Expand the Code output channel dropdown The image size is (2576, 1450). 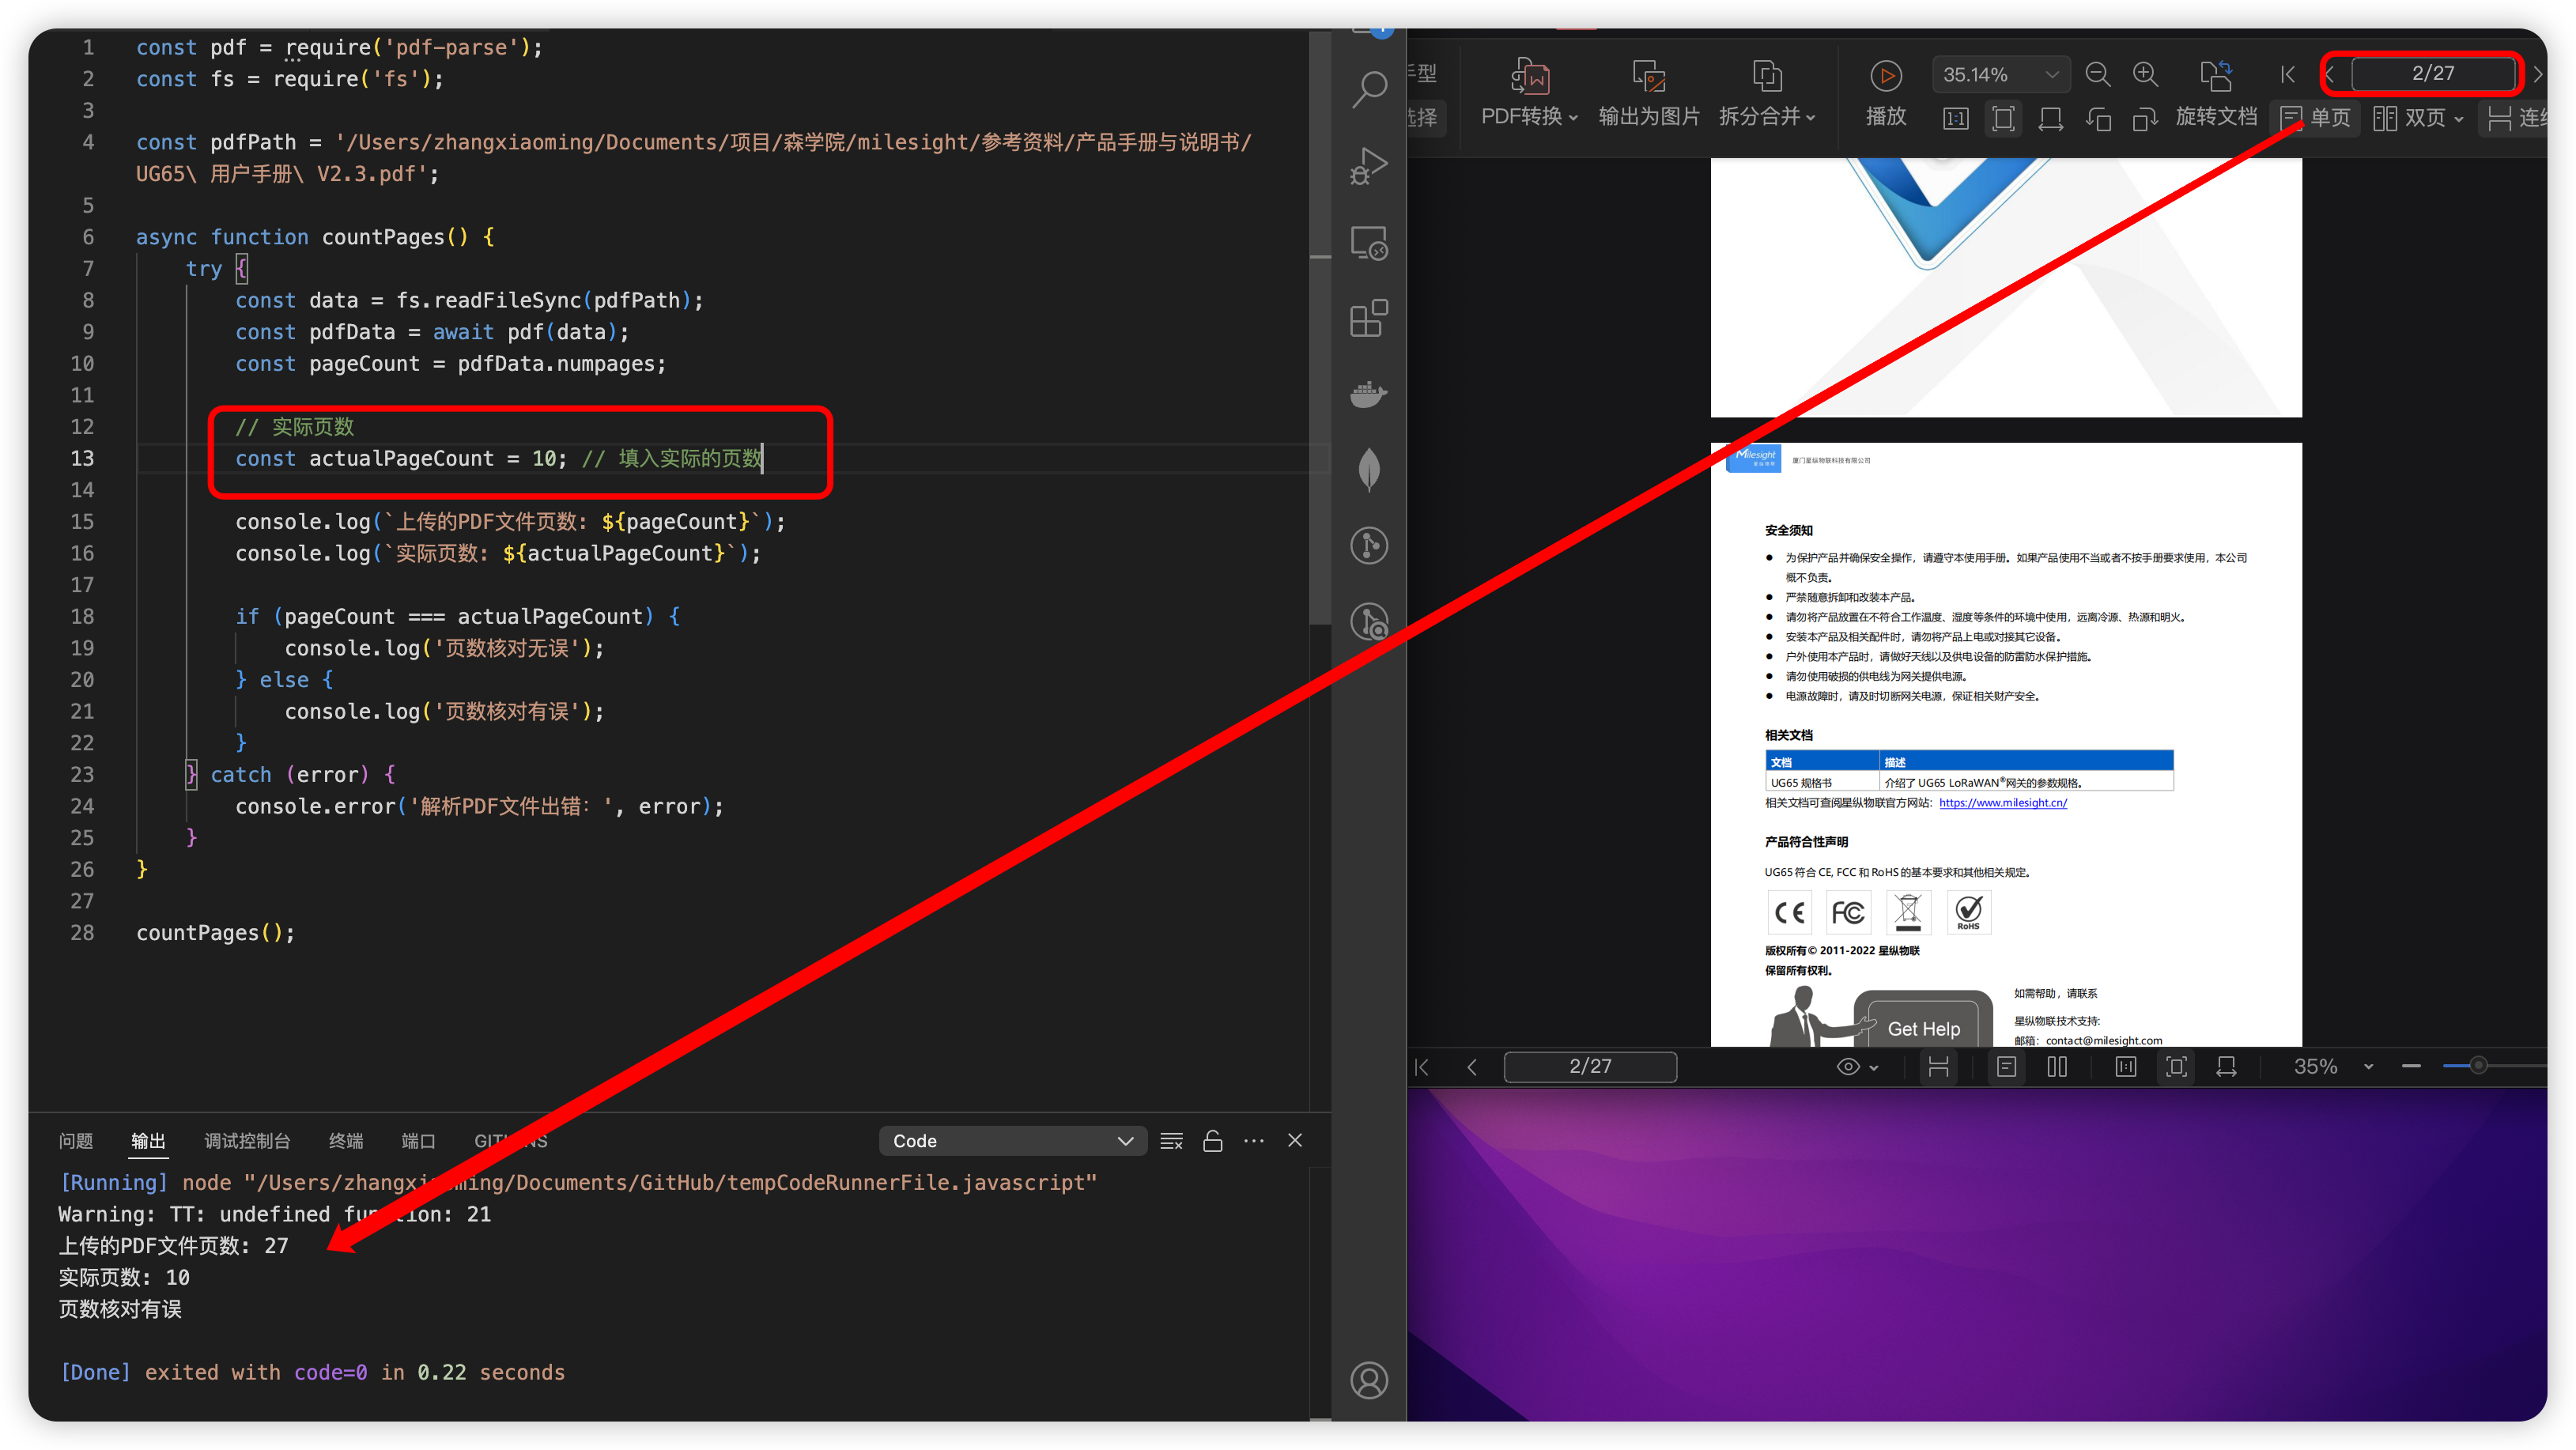pyautogui.click(x=1012, y=1141)
